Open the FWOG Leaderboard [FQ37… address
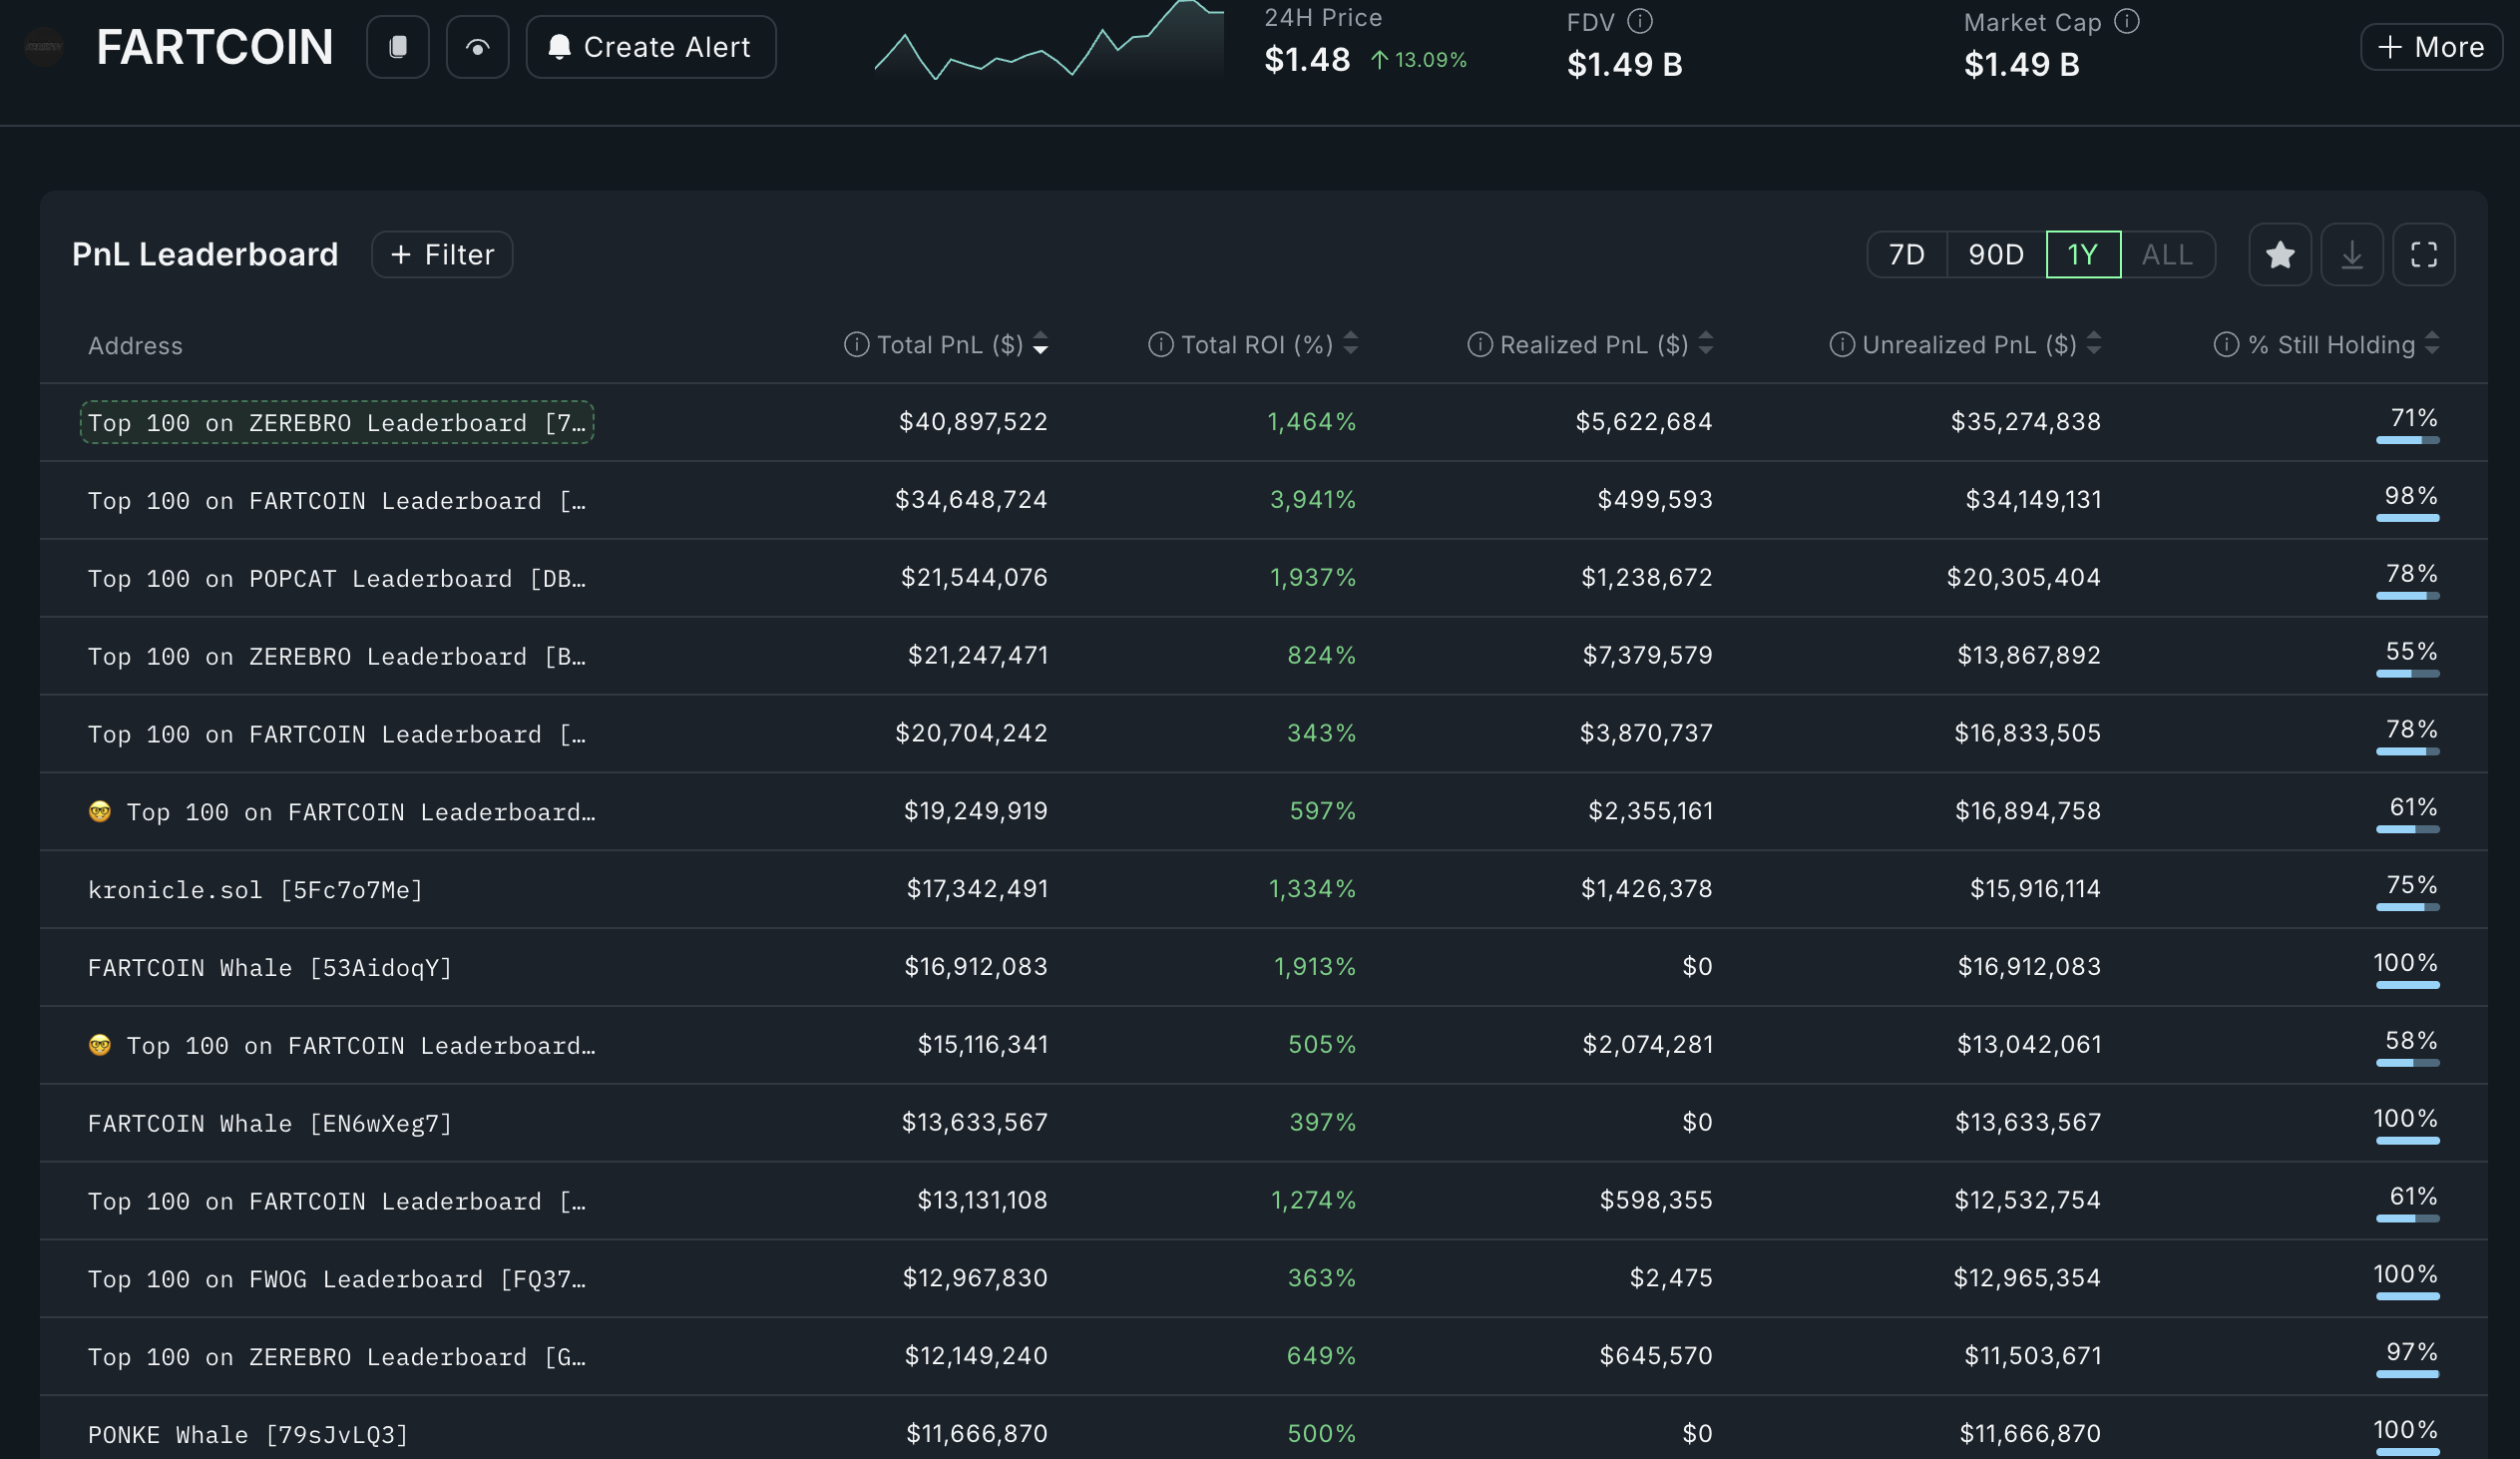The width and height of the screenshot is (2520, 1459). coord(337,1280)
